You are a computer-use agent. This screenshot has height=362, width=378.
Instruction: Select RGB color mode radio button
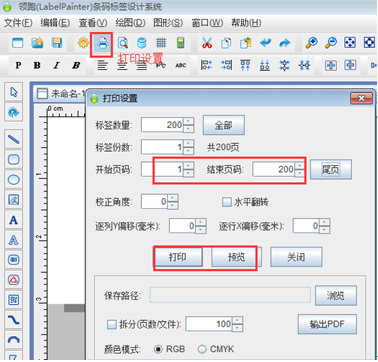click(158, 349)
